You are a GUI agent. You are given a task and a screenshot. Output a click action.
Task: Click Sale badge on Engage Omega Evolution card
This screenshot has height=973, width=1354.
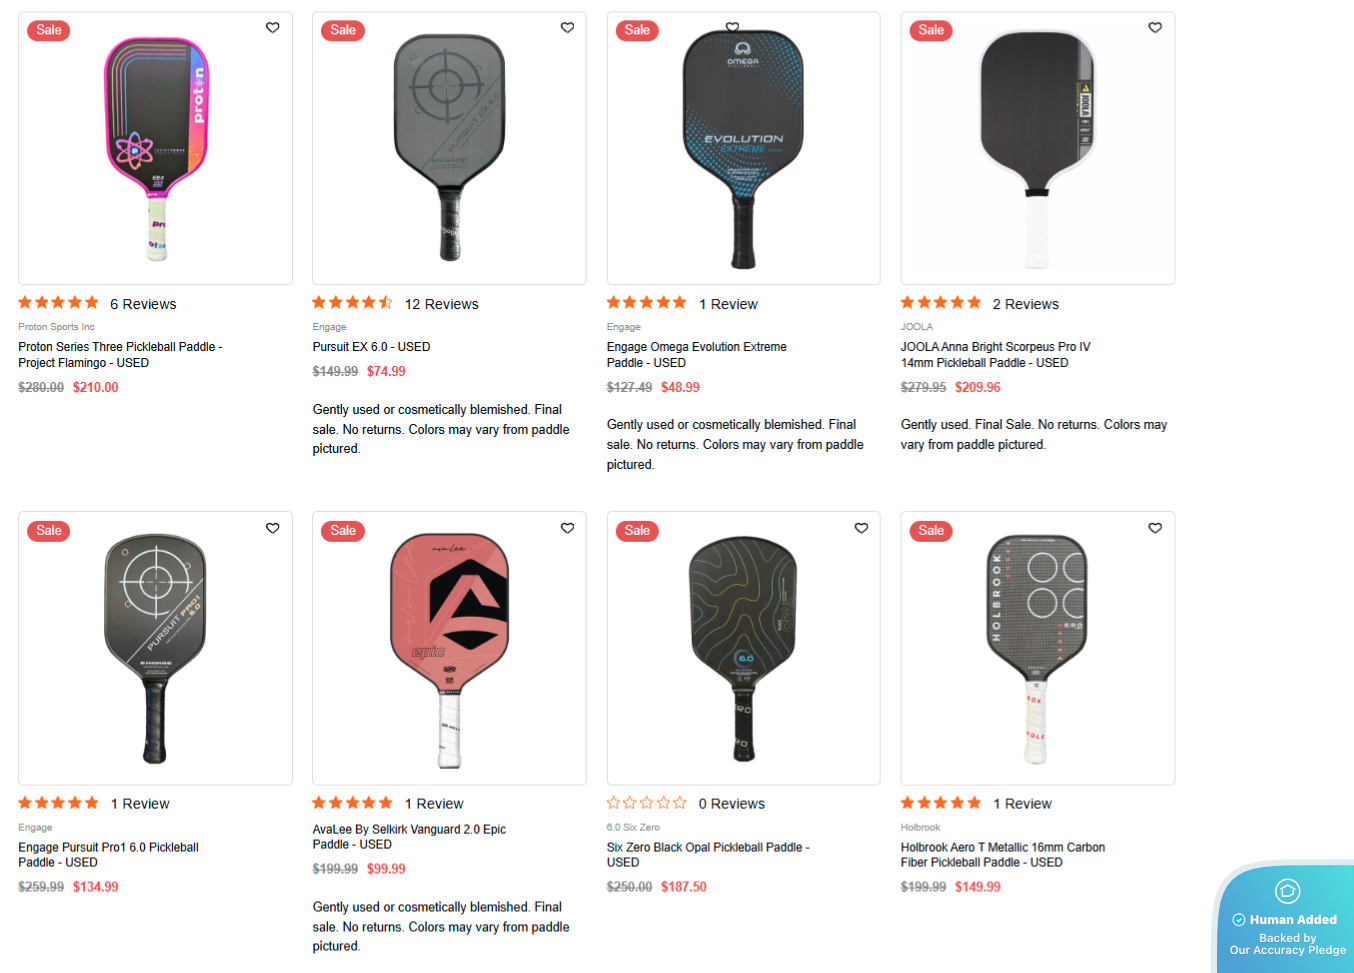pyautogui.click(x=637, y=30)
